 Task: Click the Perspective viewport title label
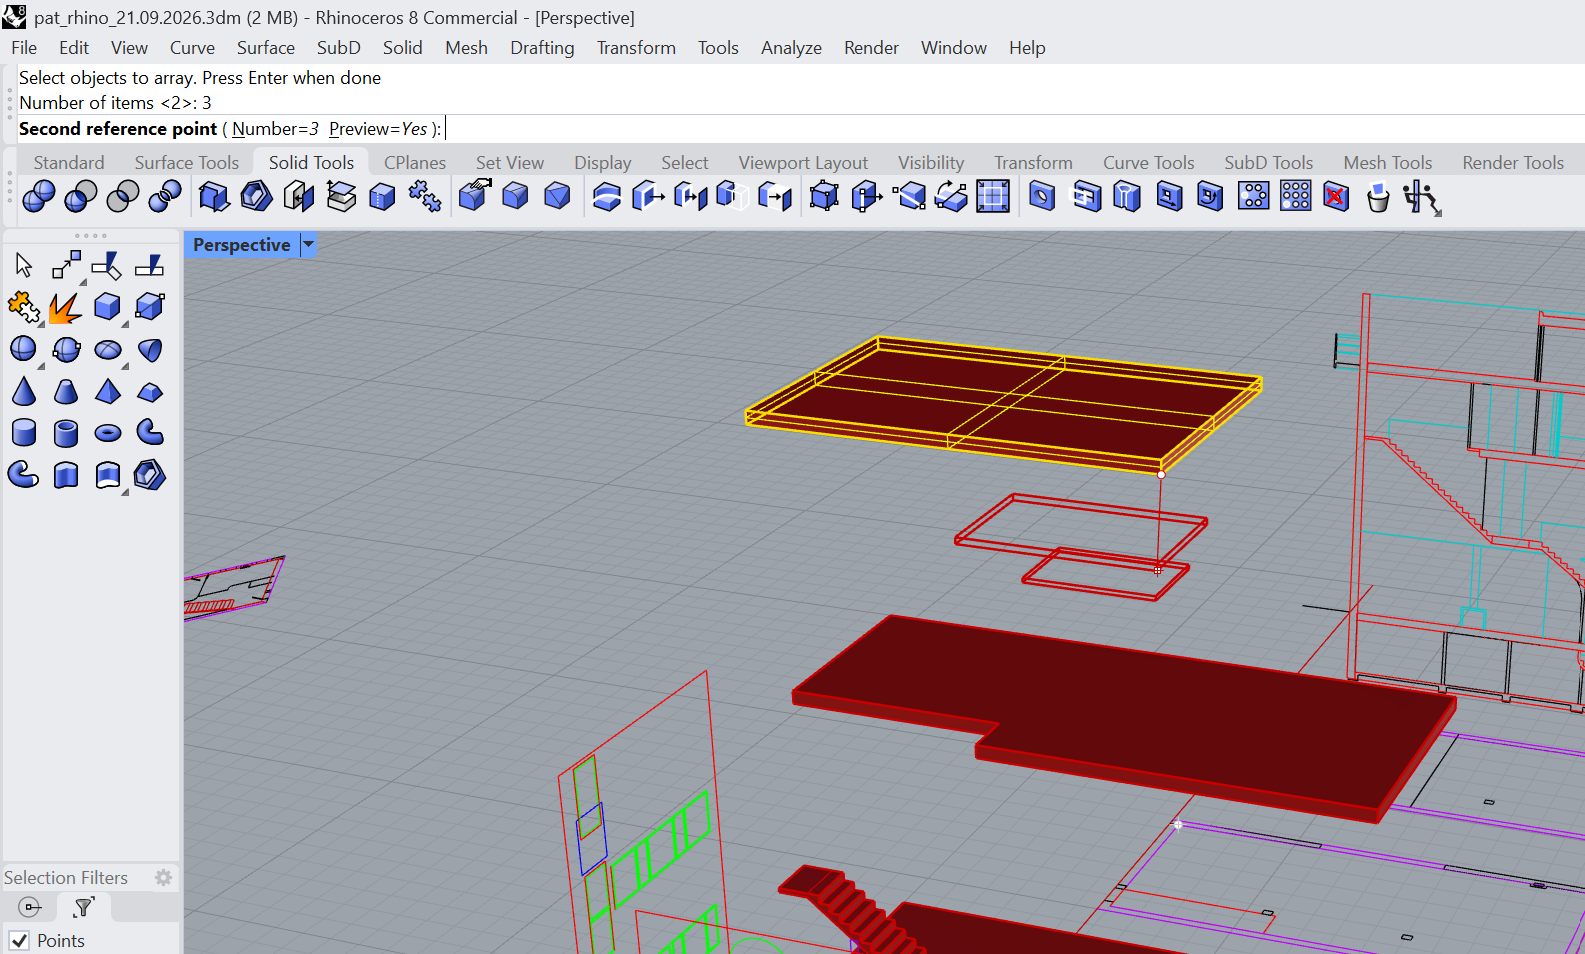click(x=242, y=245)
